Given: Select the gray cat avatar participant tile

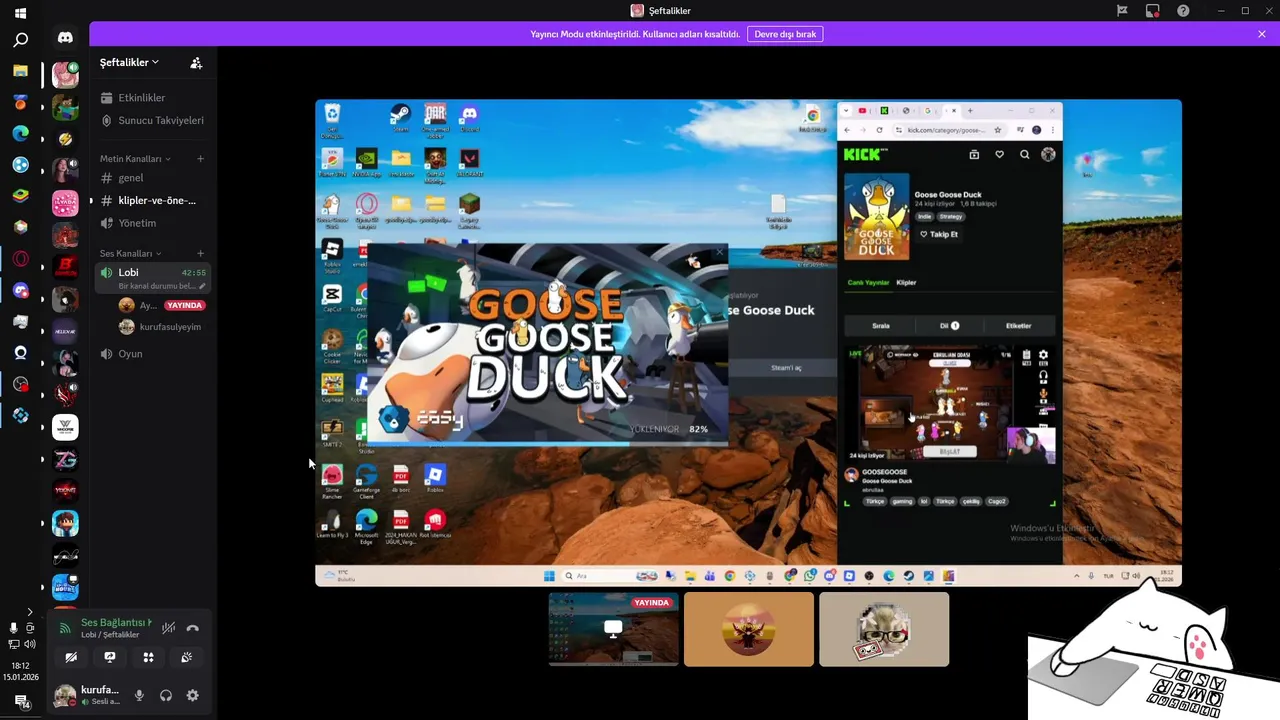Looking at the screenshot, I should [884, 629].
